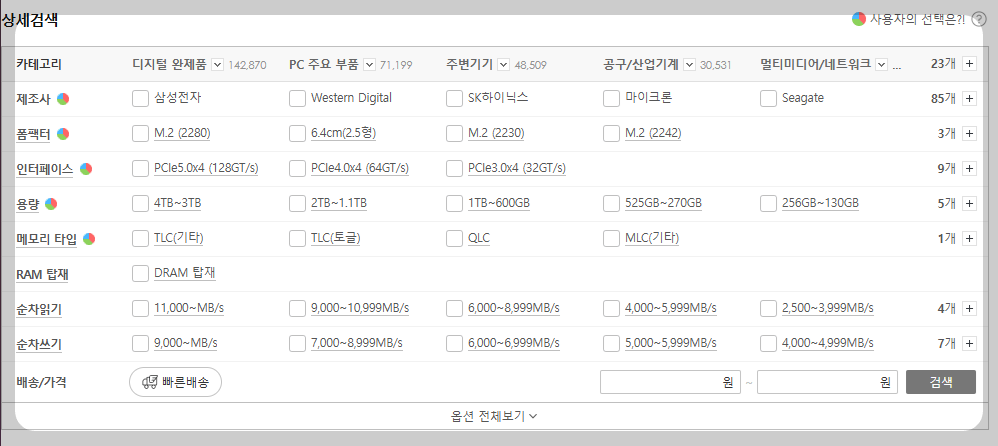Check the PCIe4.0x4 (64GT/s) checkbox

coord(297,169)
